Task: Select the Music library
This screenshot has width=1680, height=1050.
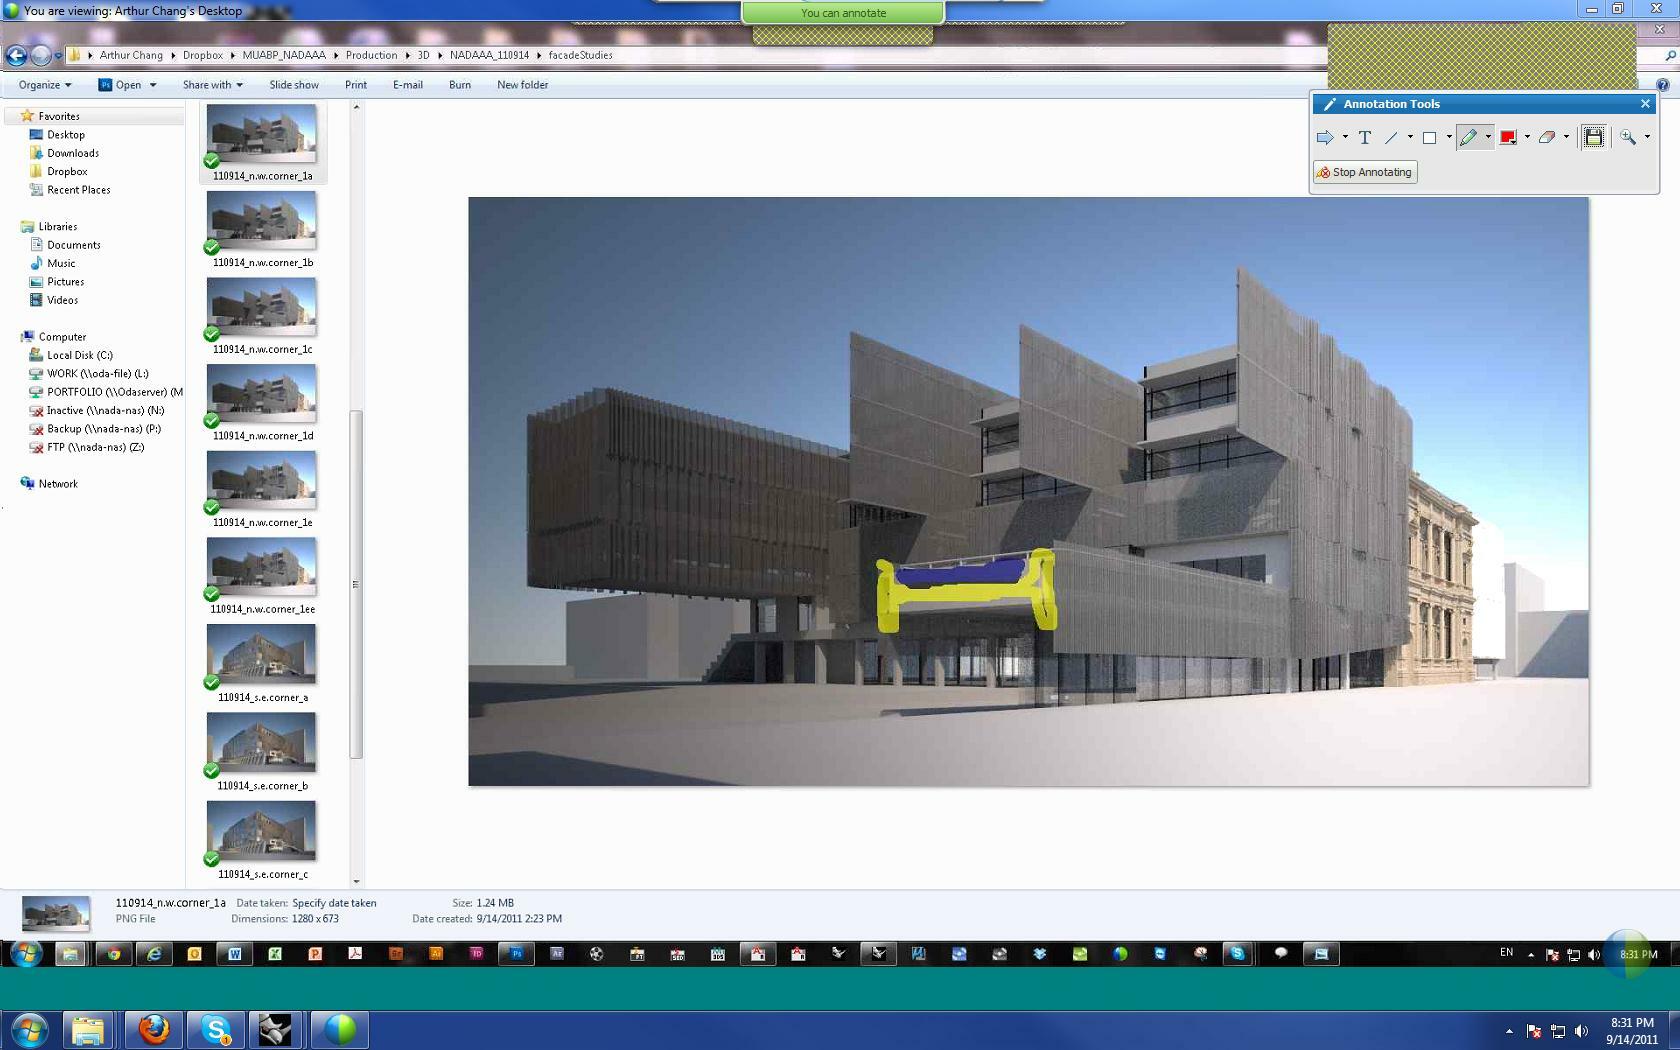Action: pyautogui.click(x=60, y=264)
